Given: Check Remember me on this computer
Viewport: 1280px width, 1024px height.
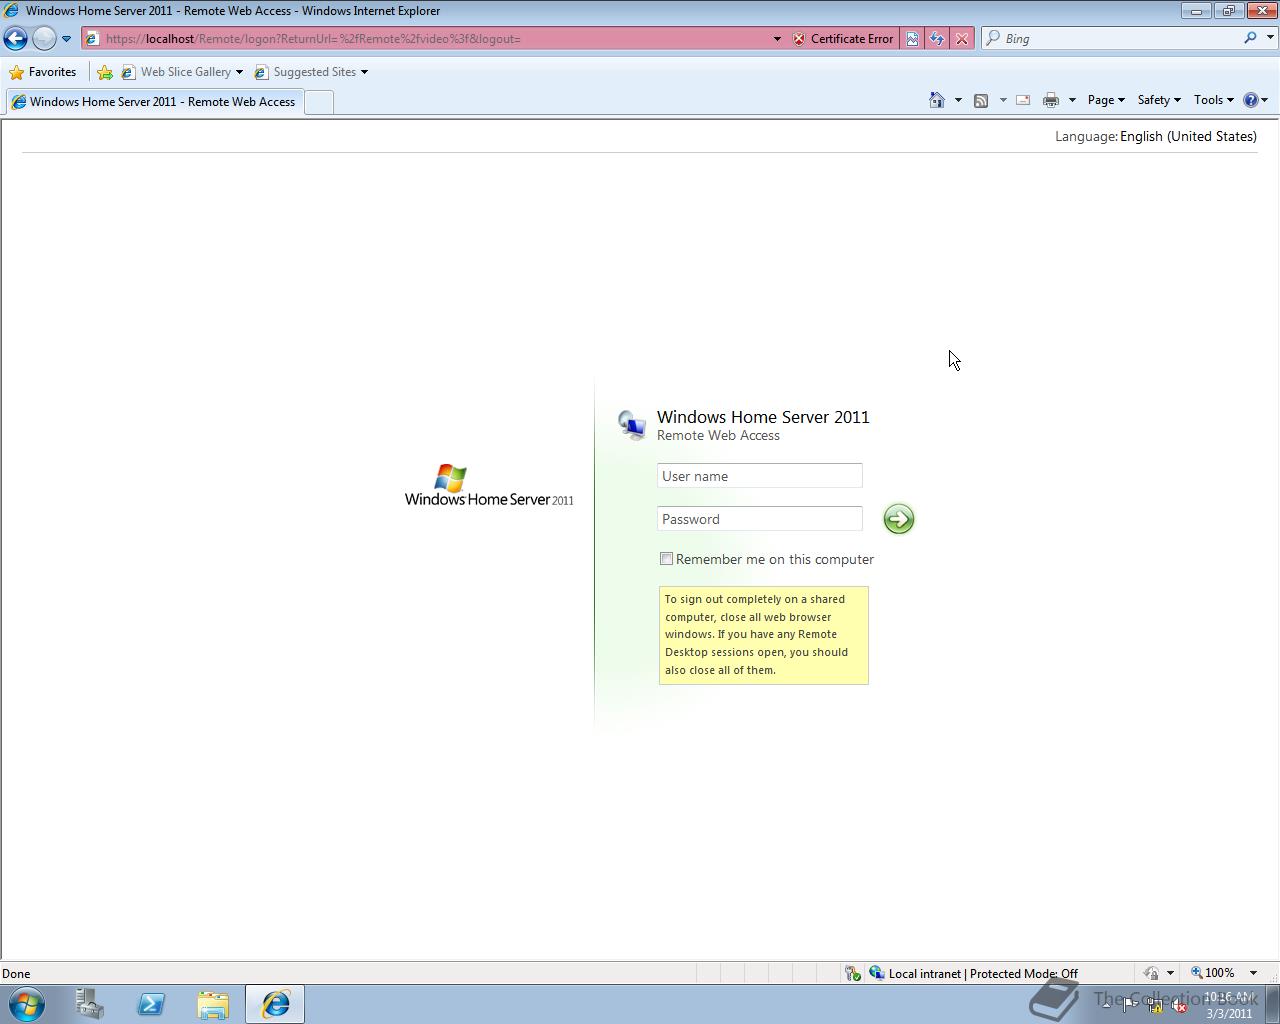Looking at the screenshot, I should pos(666,559).
